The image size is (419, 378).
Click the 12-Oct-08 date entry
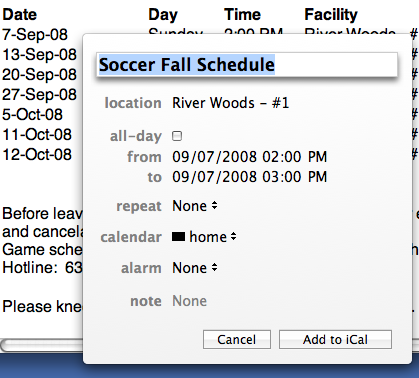coord(37,155)
